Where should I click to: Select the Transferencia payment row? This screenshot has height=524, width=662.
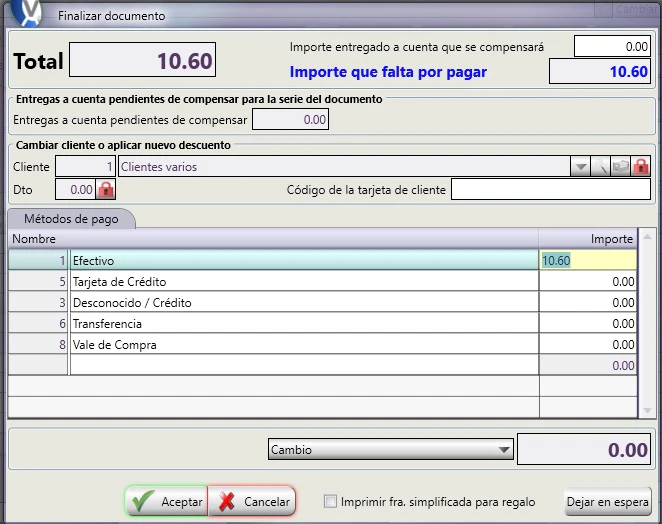(x=323, y=323)
